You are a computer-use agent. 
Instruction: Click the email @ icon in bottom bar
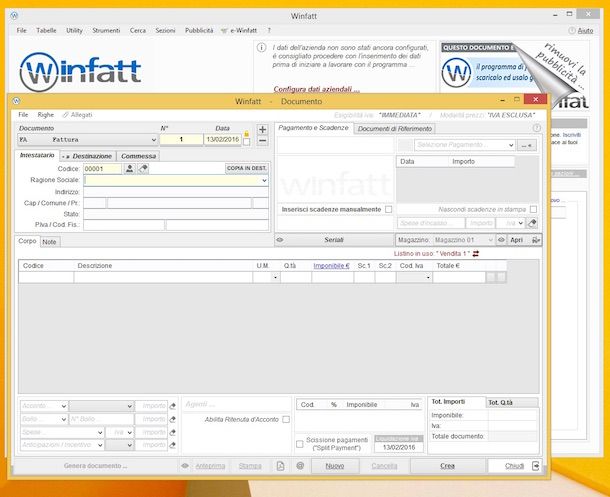coord(300,465)
